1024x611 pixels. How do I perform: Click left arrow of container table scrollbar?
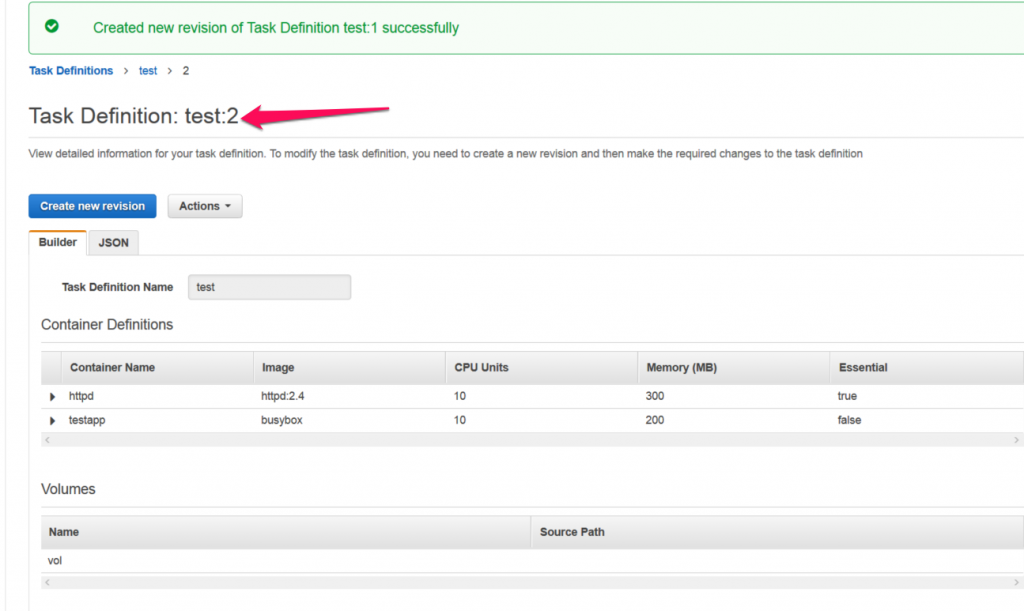tap(47, 440)
